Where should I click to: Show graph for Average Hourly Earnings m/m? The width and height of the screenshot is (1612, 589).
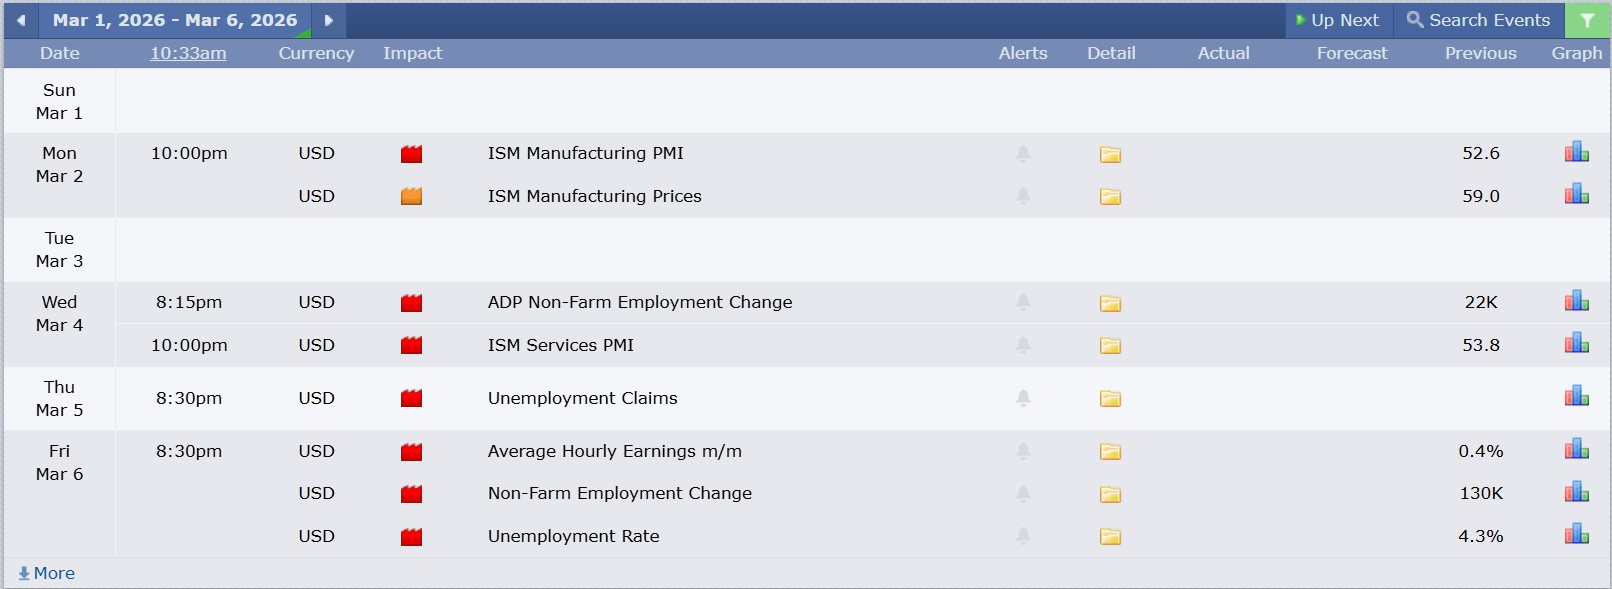tap(1576, 450)
